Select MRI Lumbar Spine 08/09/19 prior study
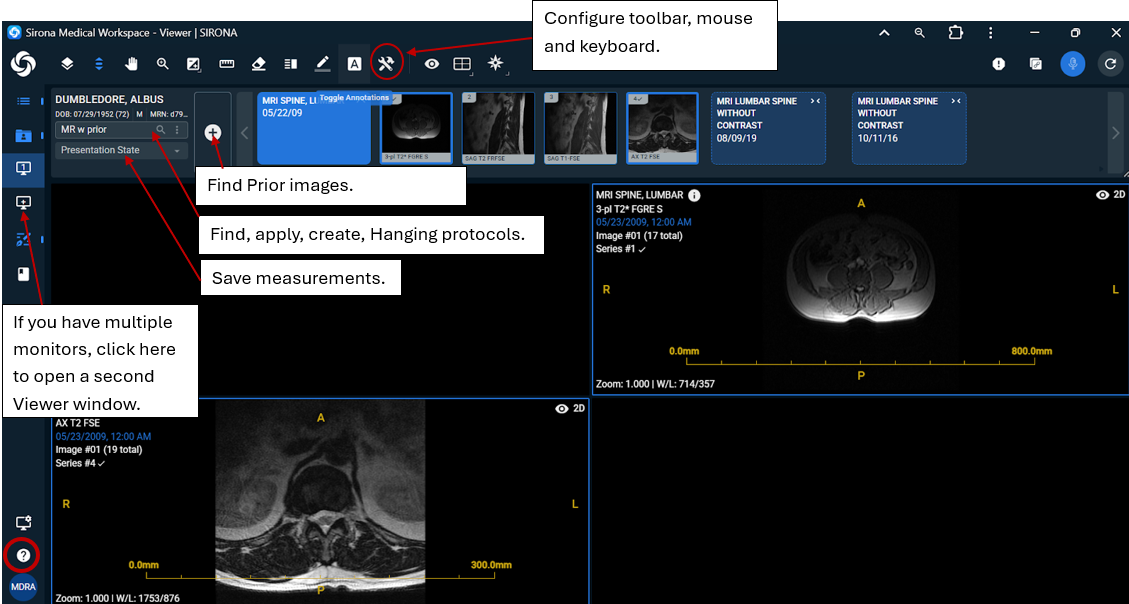 click(x=768, y=128)
